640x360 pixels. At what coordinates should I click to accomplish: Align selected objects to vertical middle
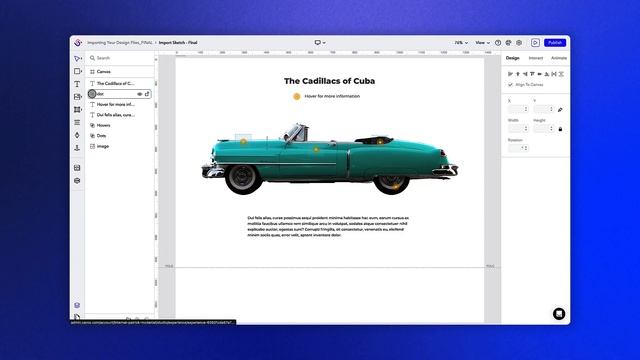pyautogui.click(x=540, y=74)
